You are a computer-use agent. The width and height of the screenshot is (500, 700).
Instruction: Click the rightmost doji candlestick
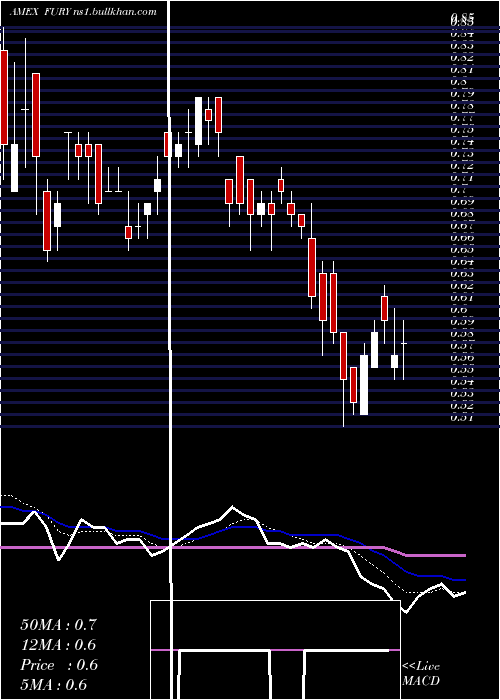tap(404, 350)
